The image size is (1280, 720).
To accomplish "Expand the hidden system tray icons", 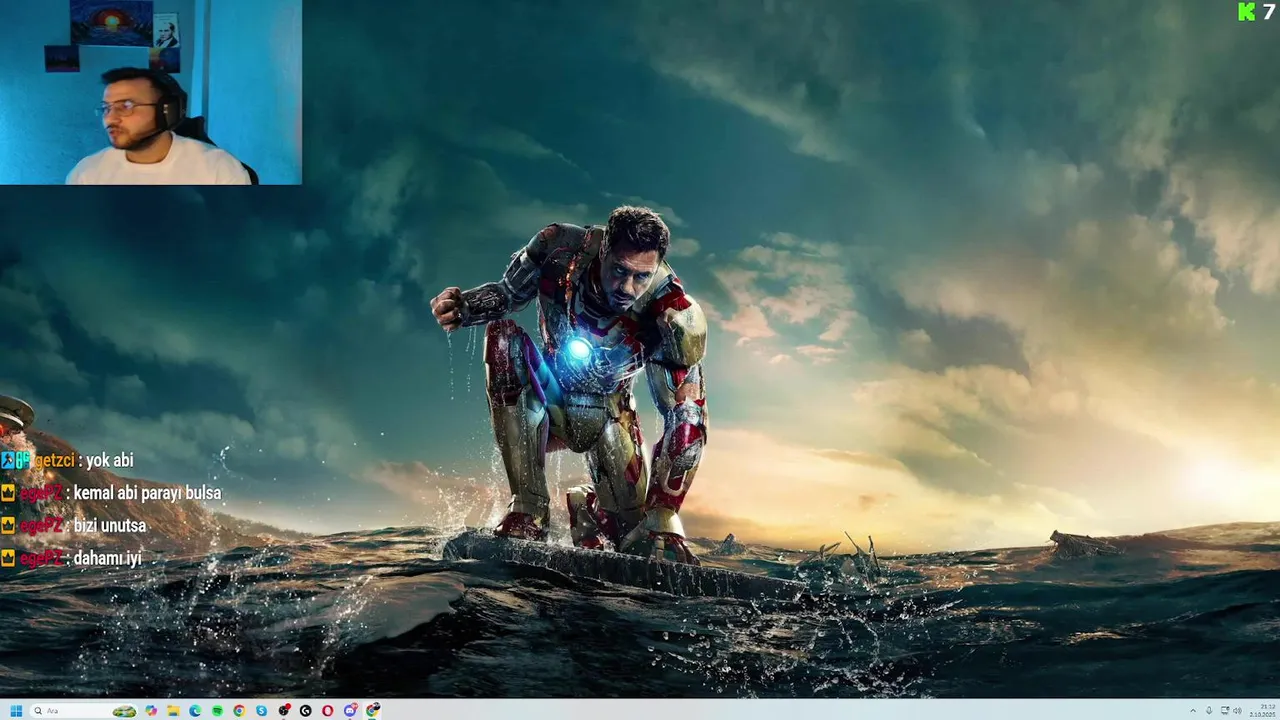I will click(1193, 711).
